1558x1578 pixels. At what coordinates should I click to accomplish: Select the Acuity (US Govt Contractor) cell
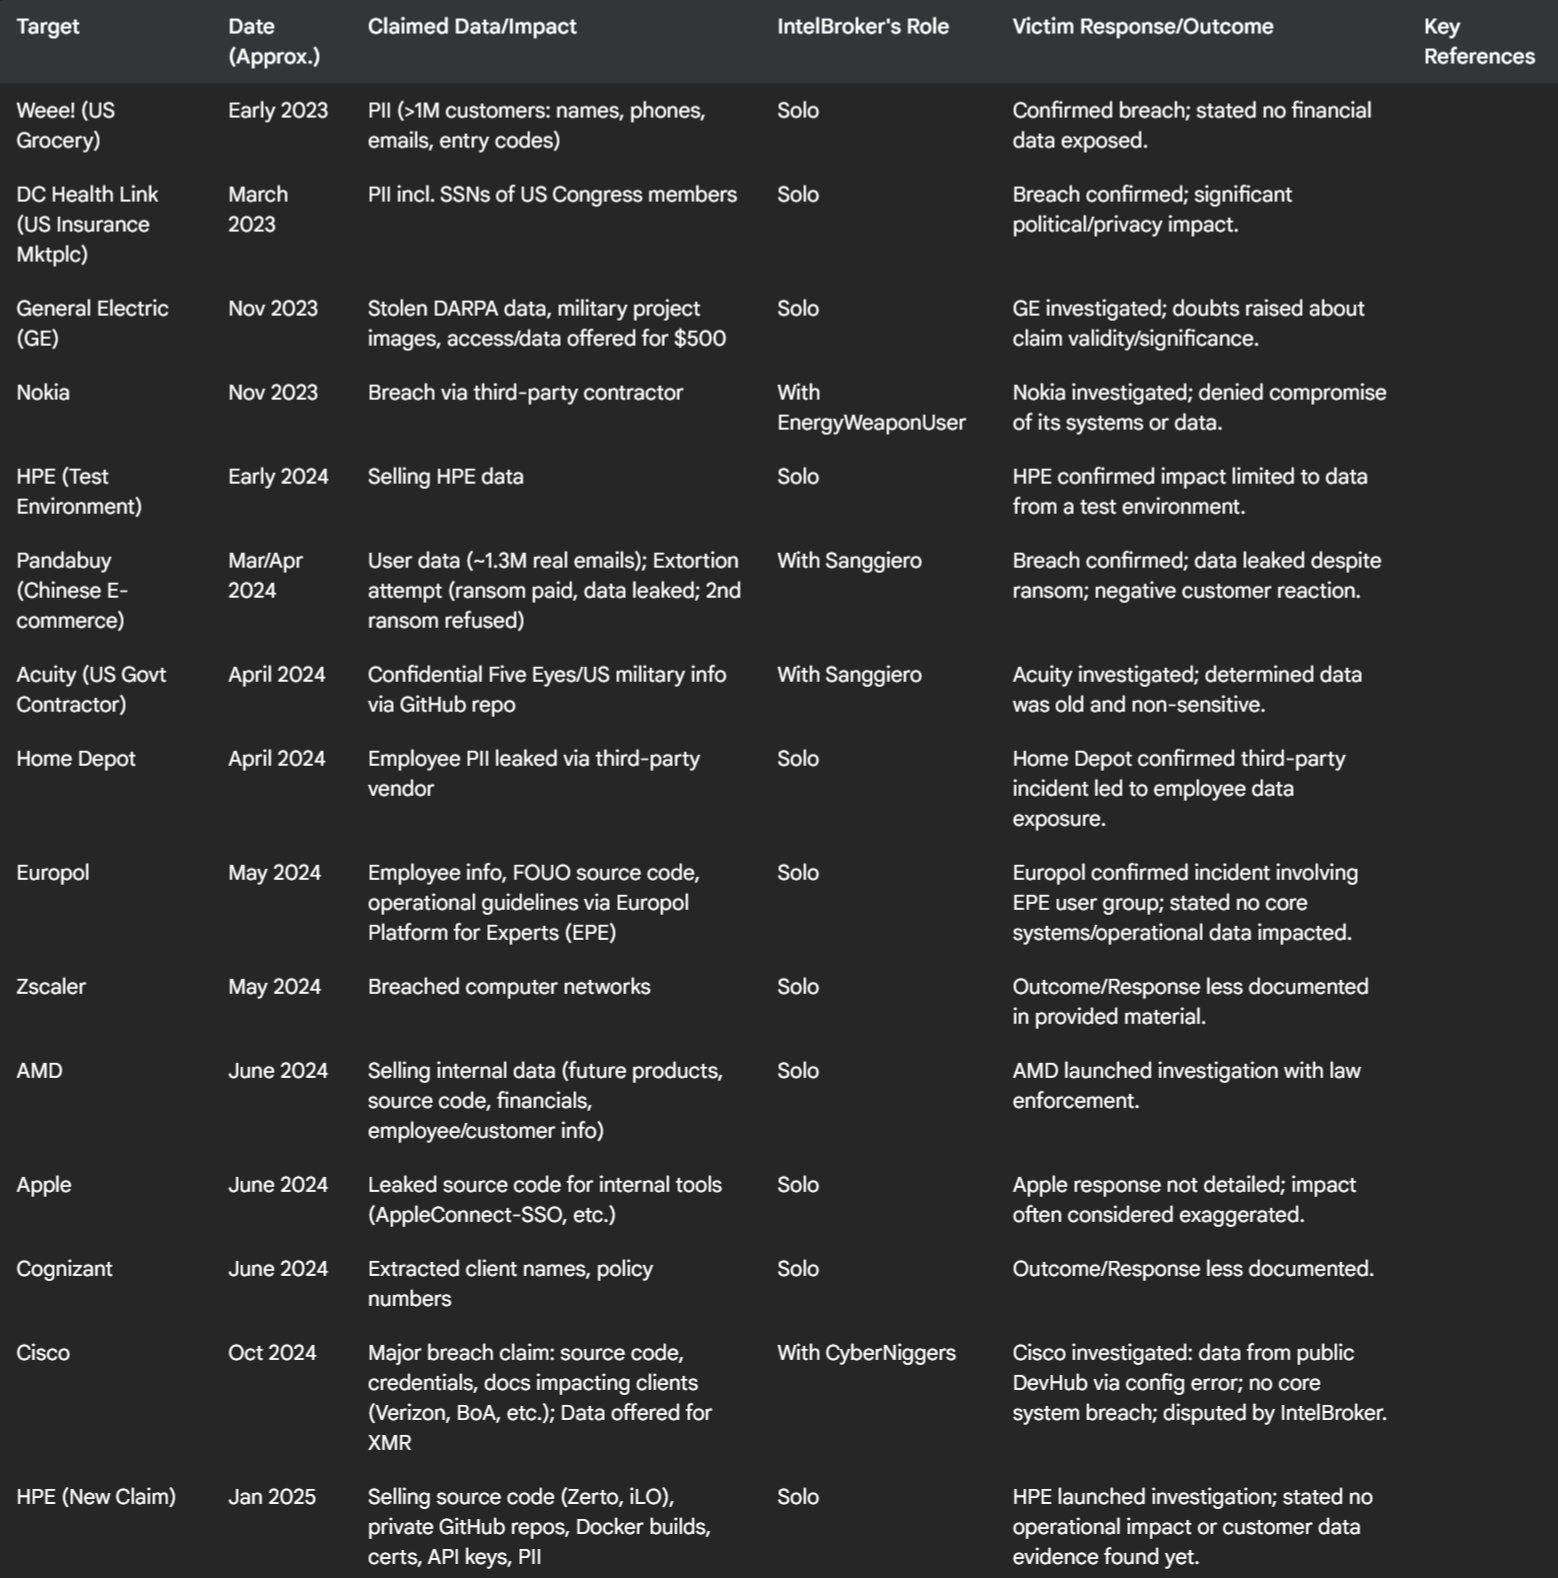[91, 689]
